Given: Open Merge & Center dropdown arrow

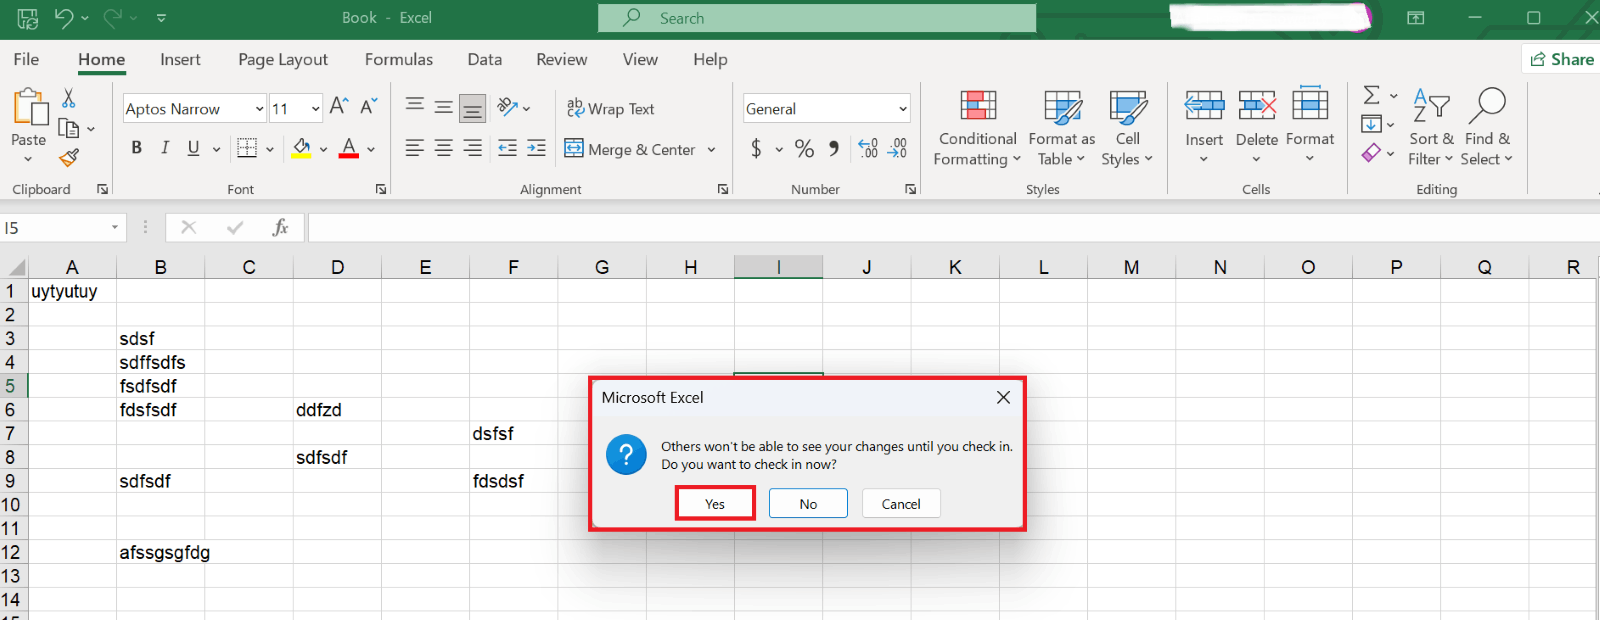Looking at the screenshot, I should pos(712,150).
